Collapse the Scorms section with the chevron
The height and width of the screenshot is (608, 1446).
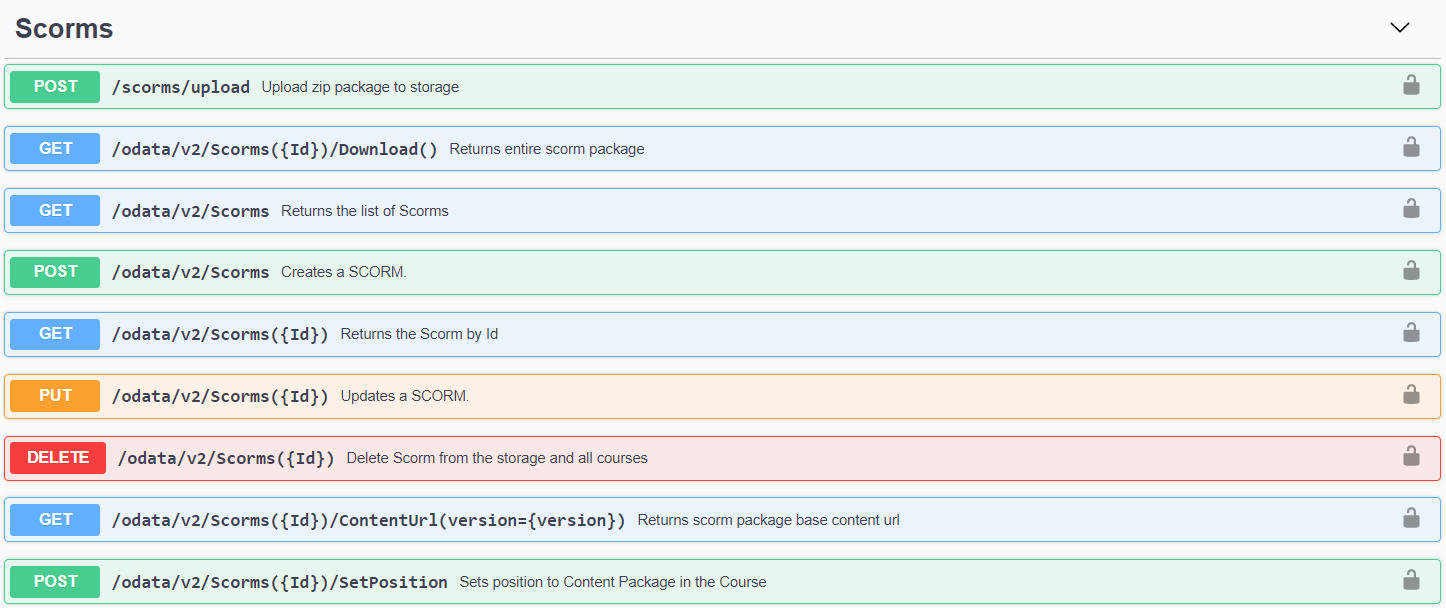(1399, 28)
